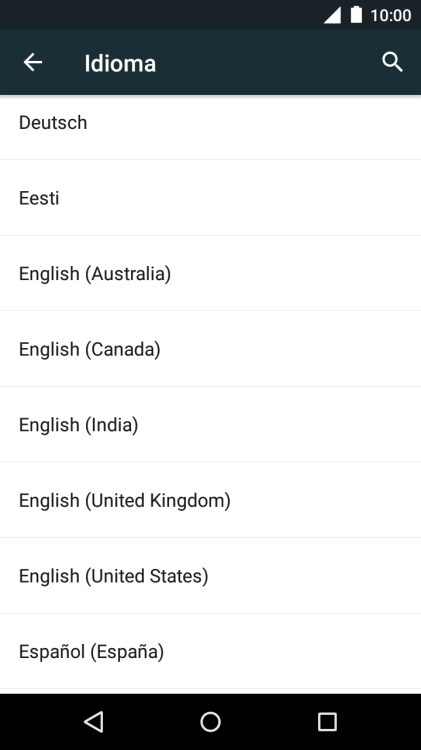This screenshot has height=750, width=421.
Task: Tap blank area of the English (Canada) row
Action: coord(287,349)
